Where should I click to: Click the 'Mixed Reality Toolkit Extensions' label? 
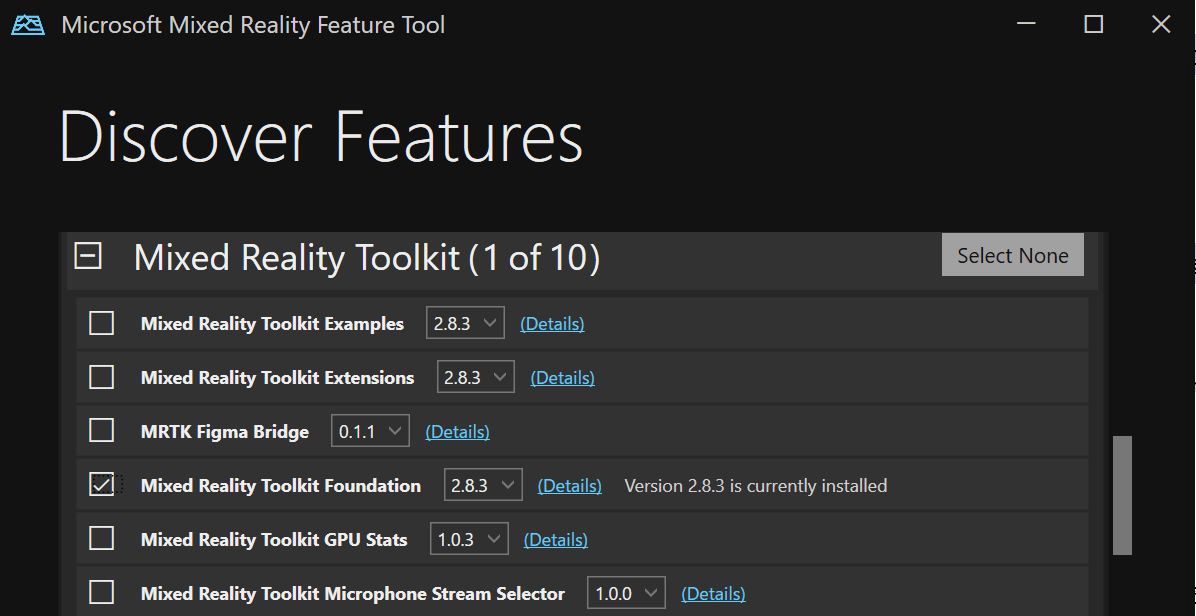[x=278, y=378]
